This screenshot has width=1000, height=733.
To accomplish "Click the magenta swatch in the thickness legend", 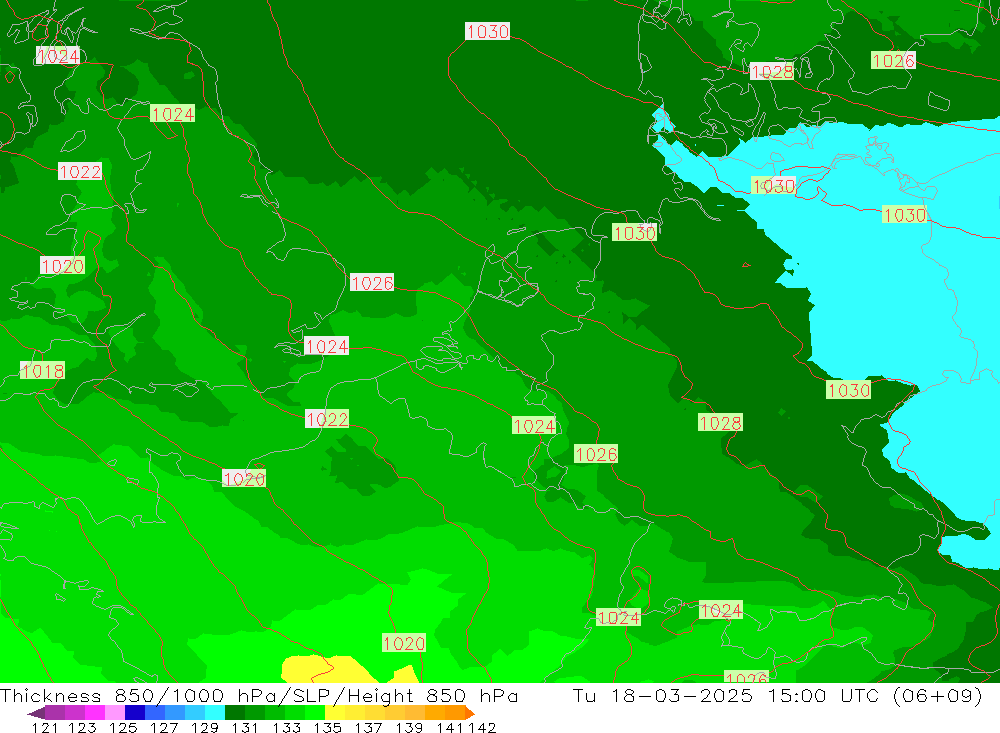I will tap(94, 713).
